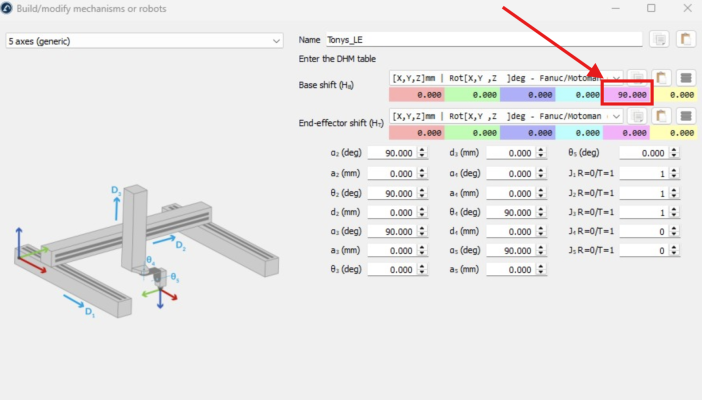Image resolution: width=702 pixels, height=400 pixels.
Task: Select Base shift blue Z value field
Action: [x=528, y=95]
